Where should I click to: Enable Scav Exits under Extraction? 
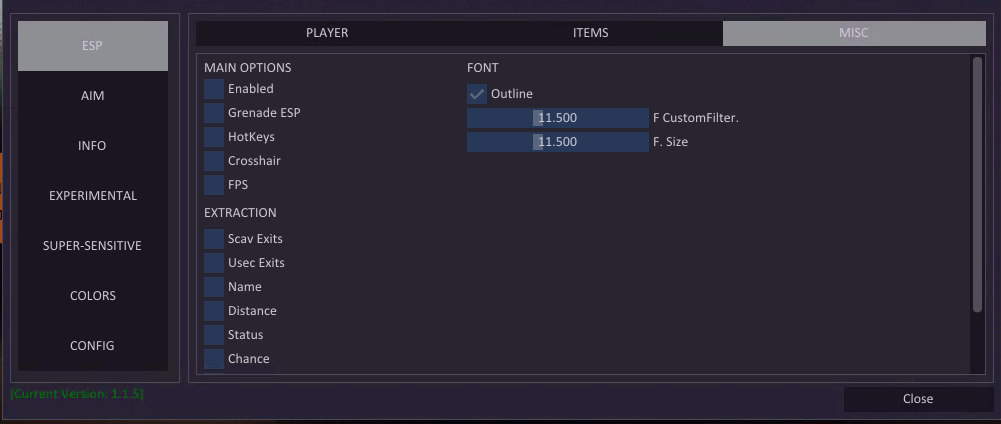click(x=214, y=239)
